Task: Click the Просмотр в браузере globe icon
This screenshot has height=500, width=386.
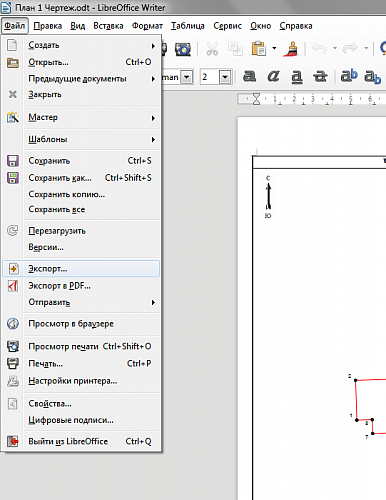Action: (x=13, y=324)
